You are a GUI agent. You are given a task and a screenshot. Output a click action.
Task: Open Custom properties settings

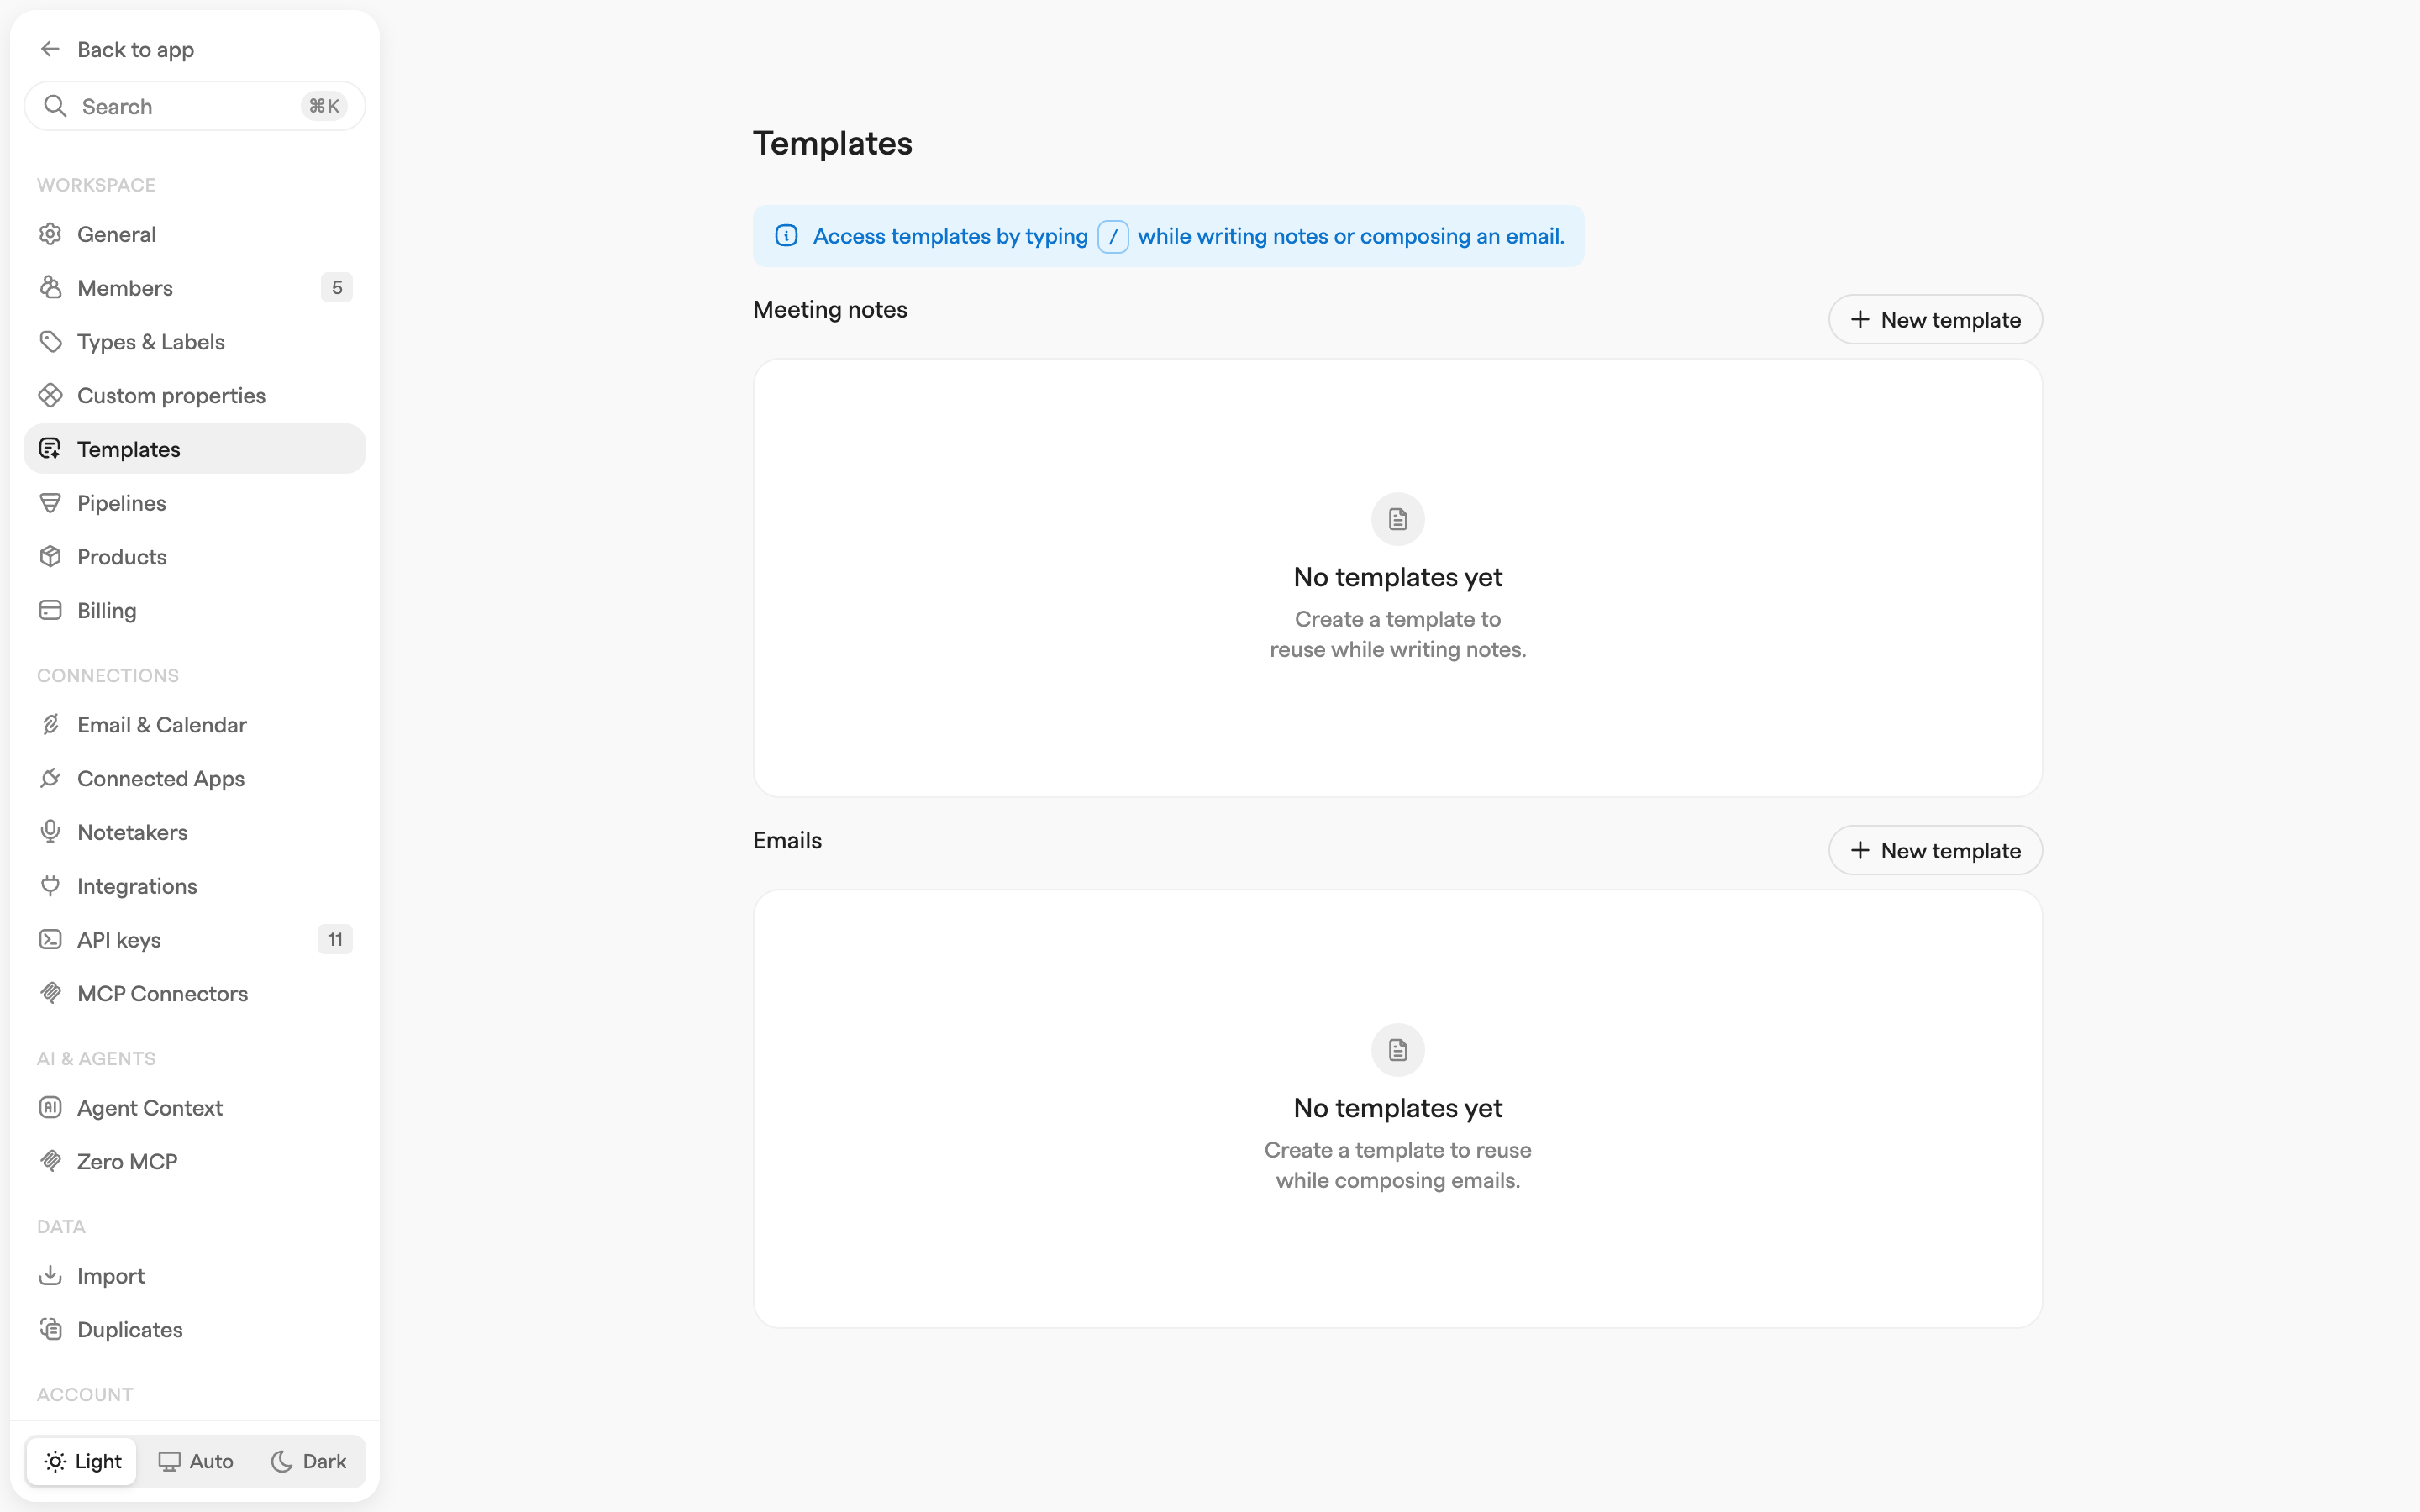tap(195, 395)
